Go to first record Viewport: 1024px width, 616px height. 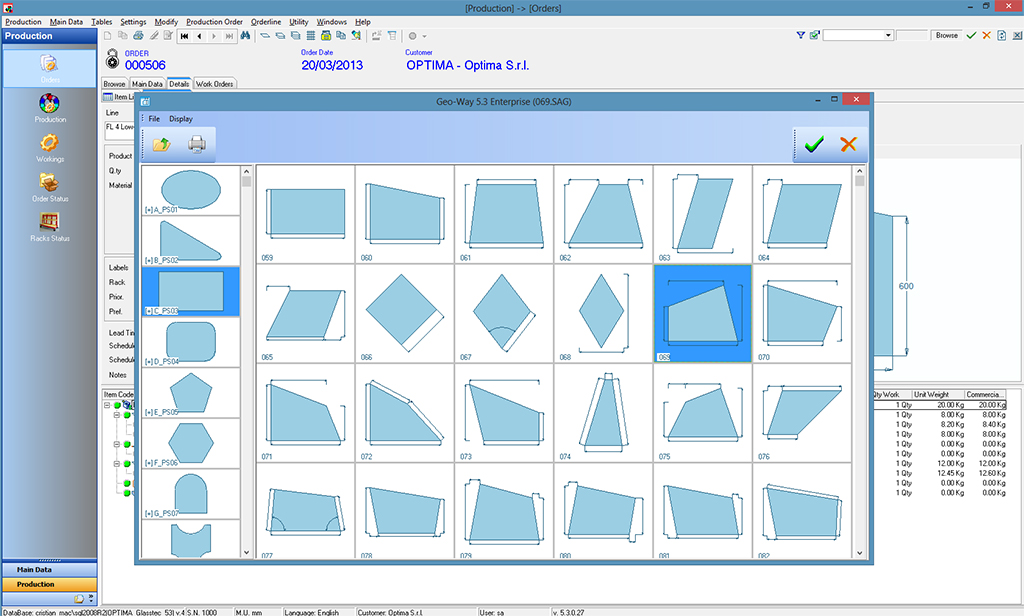(185, 36)
